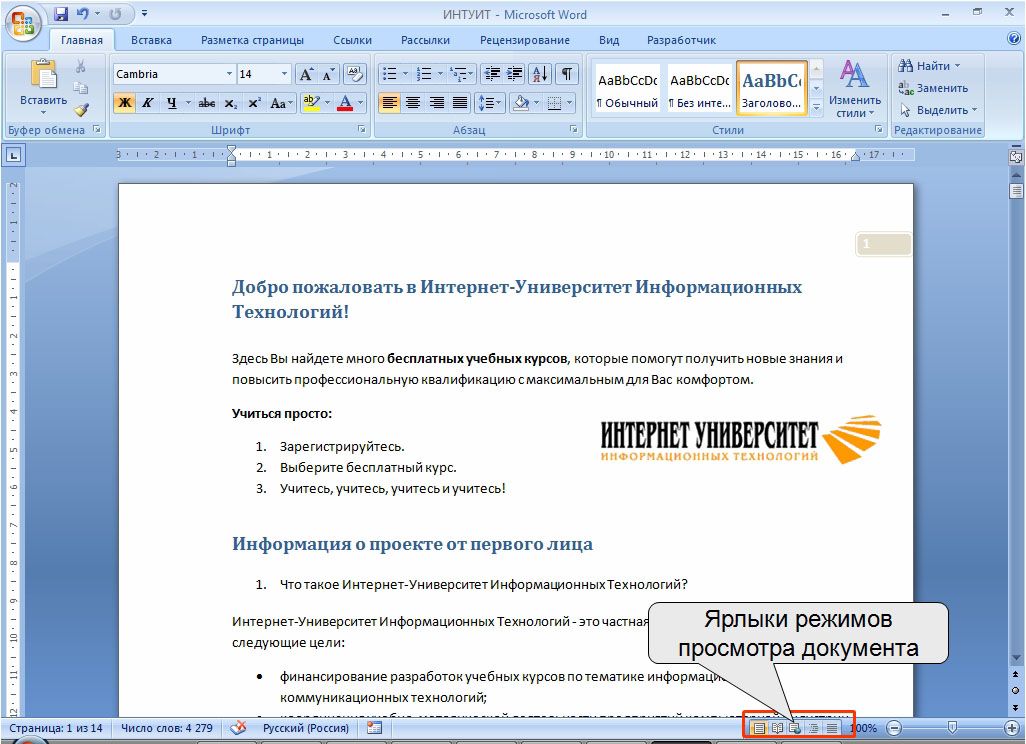Apply the Обычный style

click(628, 88)
